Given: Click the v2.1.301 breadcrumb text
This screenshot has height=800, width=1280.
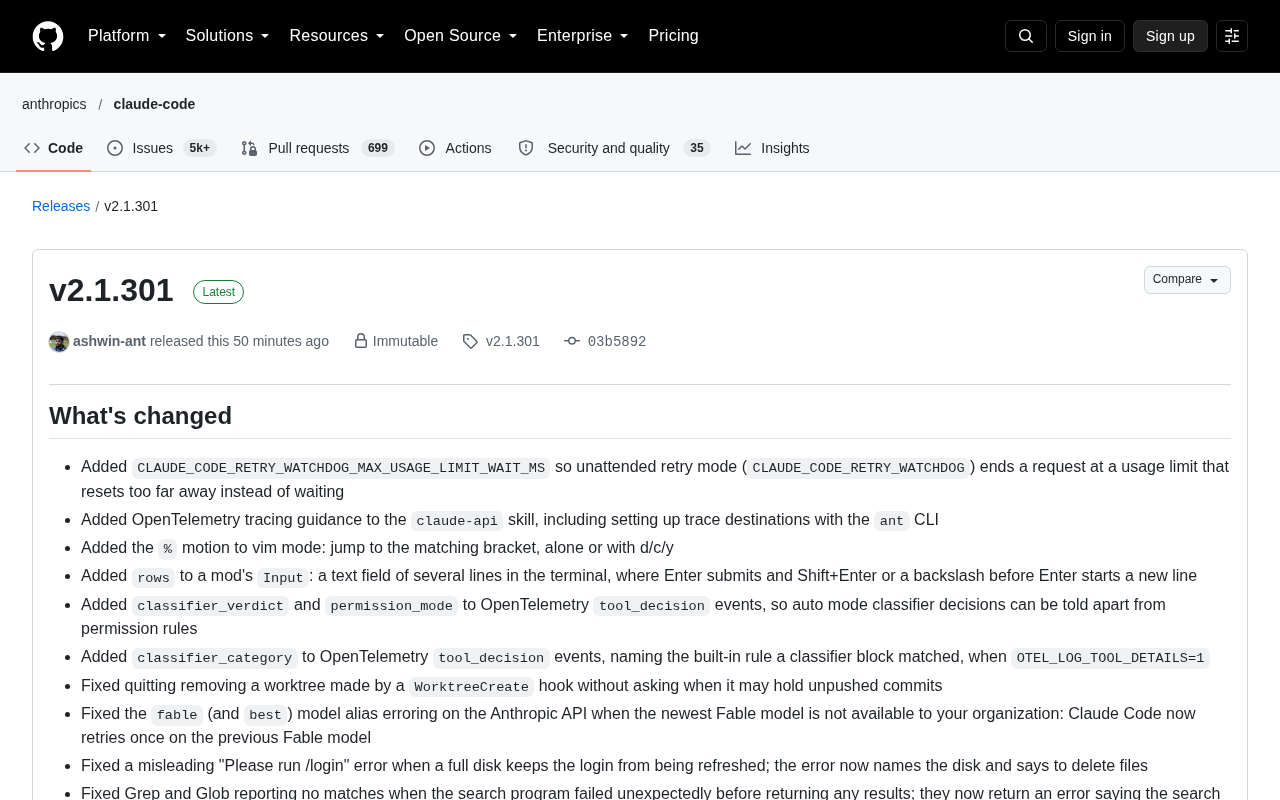Looking at the screenshot, I should pos(131,206).
